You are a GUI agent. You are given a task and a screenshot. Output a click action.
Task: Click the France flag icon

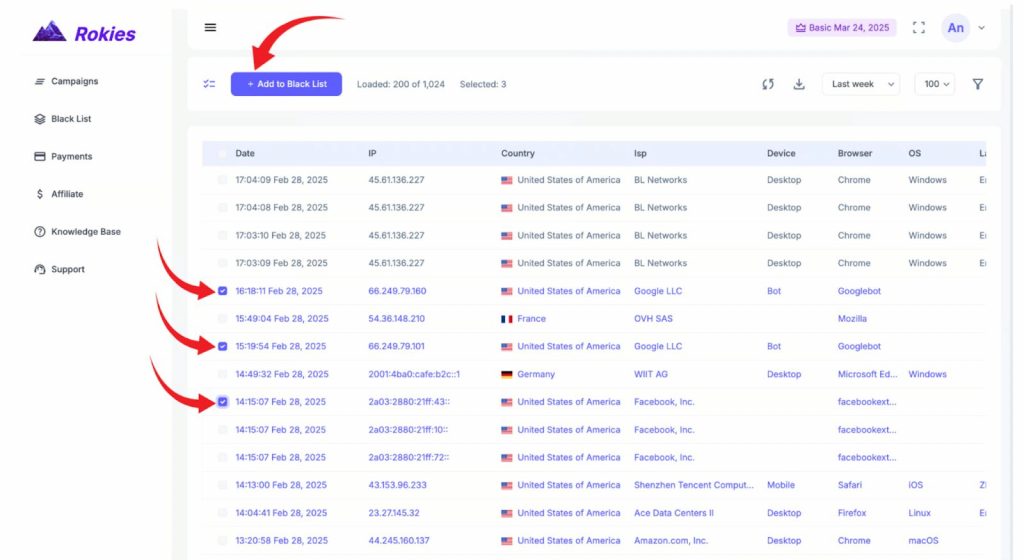coord(507,319)
